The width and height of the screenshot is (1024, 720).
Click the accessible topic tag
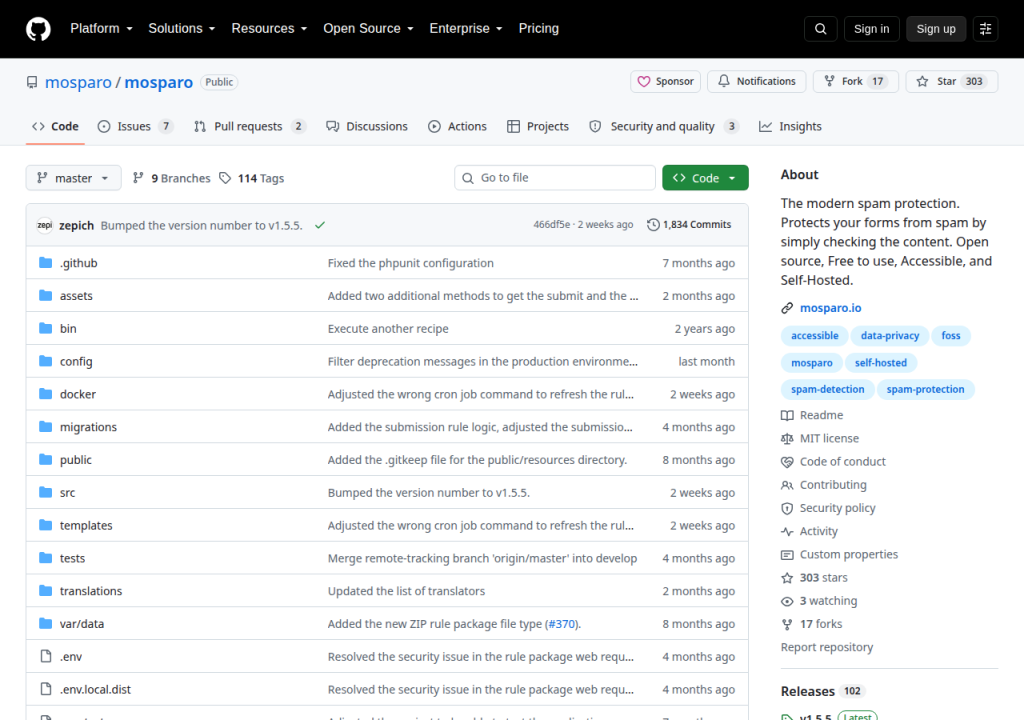[x=814, y=336]
